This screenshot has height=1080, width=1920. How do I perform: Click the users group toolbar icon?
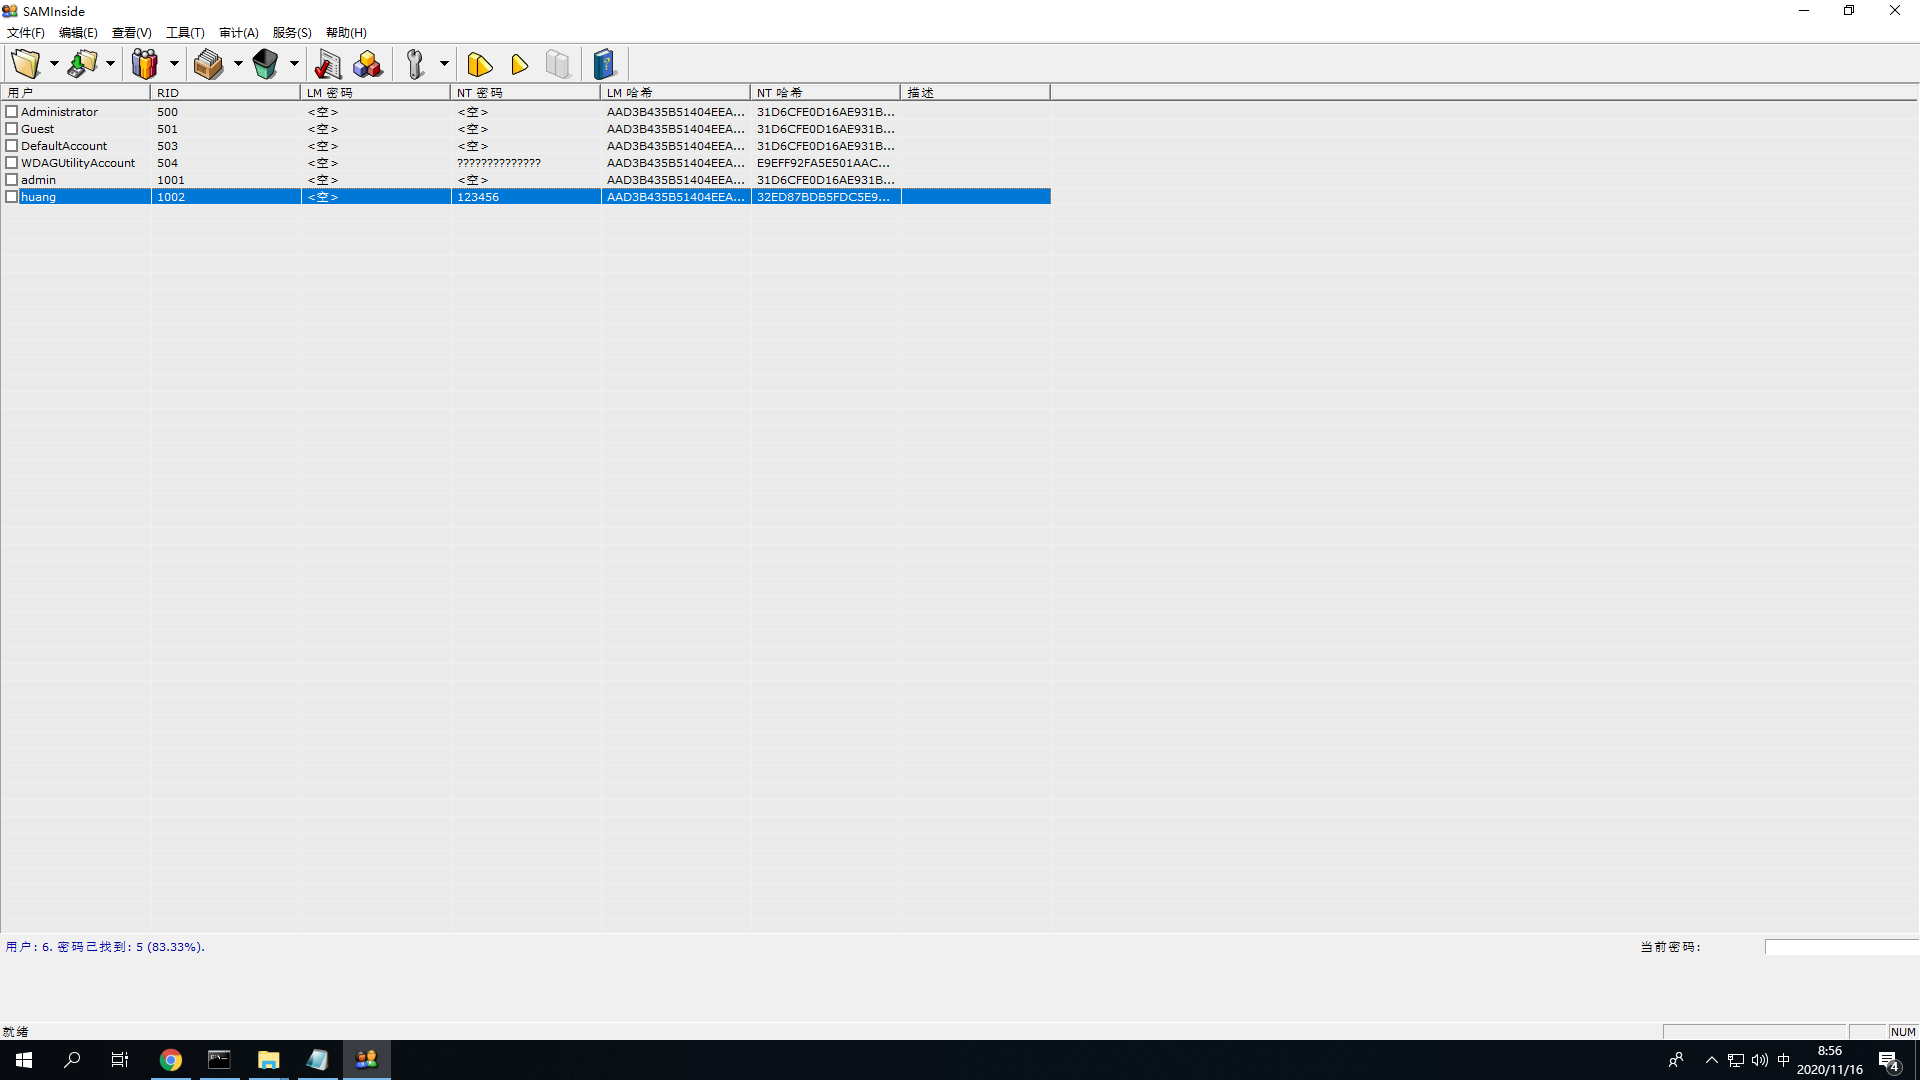145,64
